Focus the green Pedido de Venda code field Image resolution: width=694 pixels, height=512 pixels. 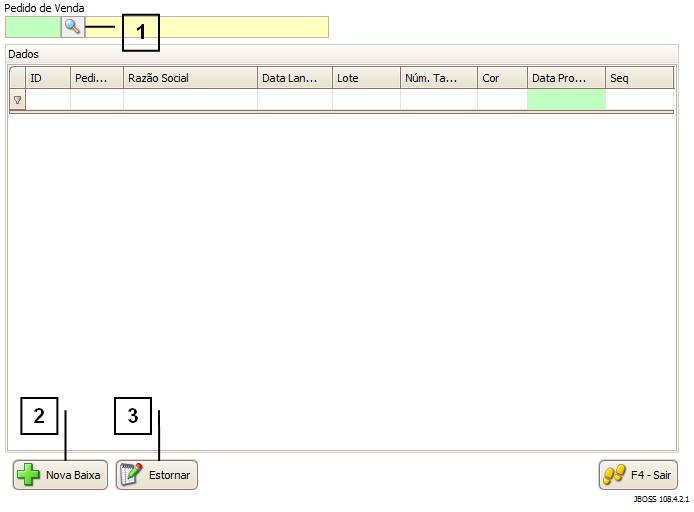pyautogui.click(x=32, y=27)
